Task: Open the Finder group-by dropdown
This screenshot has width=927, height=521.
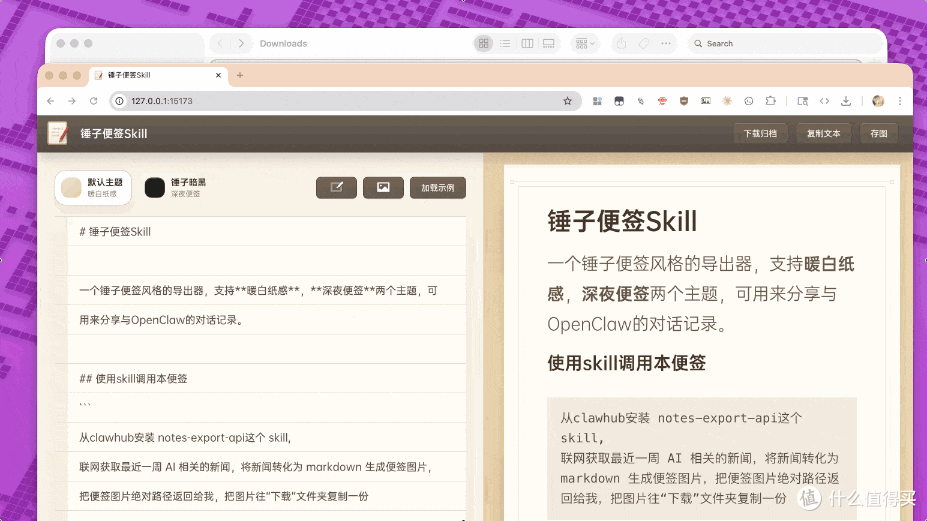Action: pos(585,43)
